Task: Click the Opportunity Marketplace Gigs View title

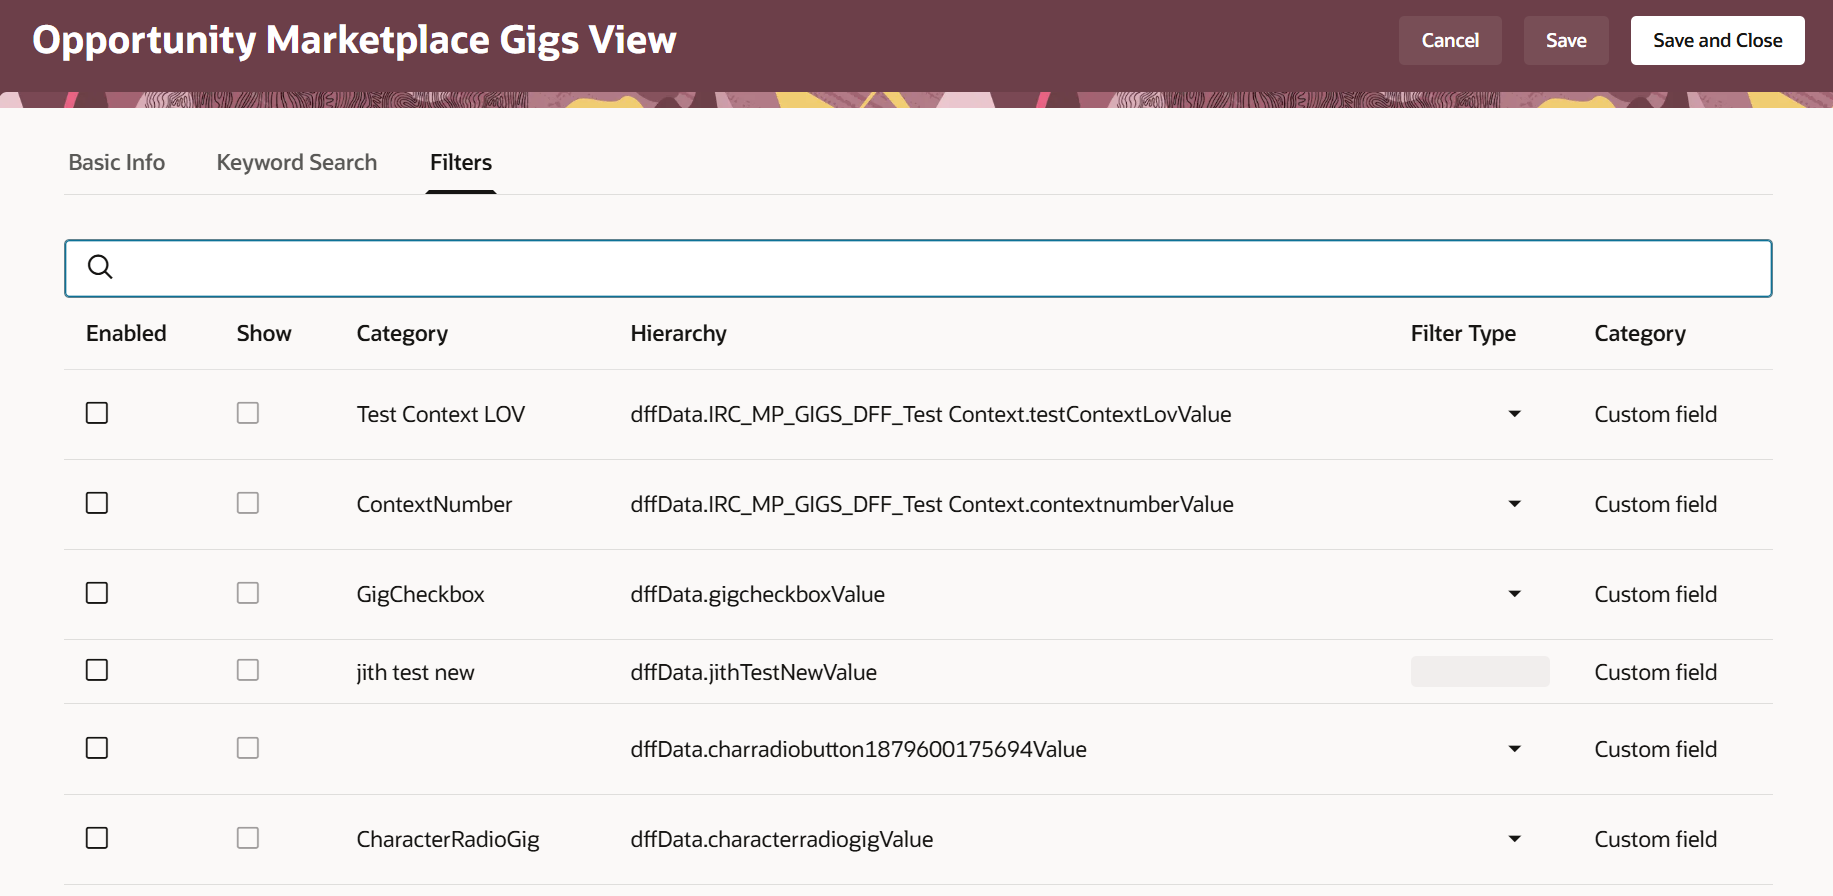Action: click(354, 40)
